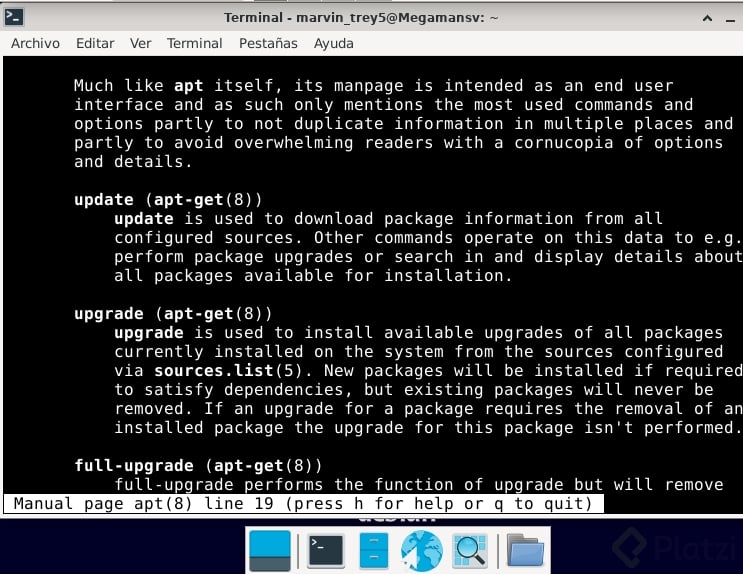This screenshot has width=743, height=574.
Task: Launch the terminal emulator from the dock
Action: [x=326, y=551]
